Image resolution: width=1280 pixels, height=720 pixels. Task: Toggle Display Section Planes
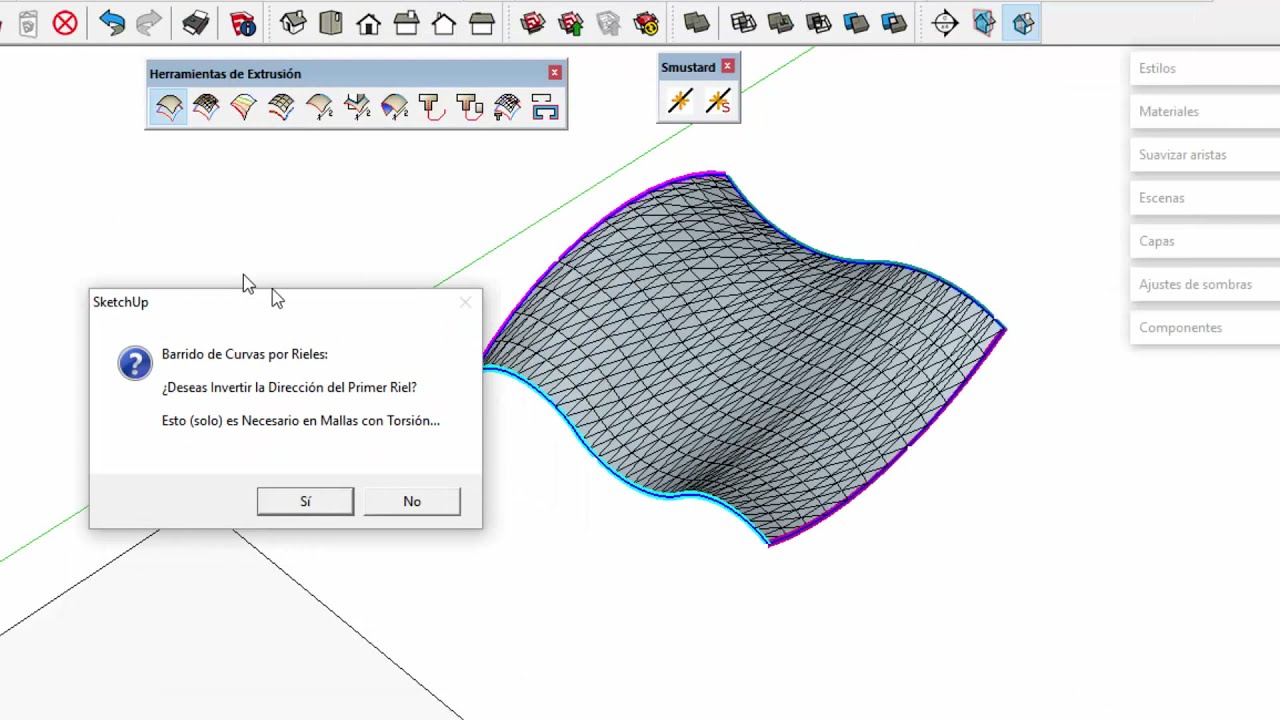(x=984, y=23)
